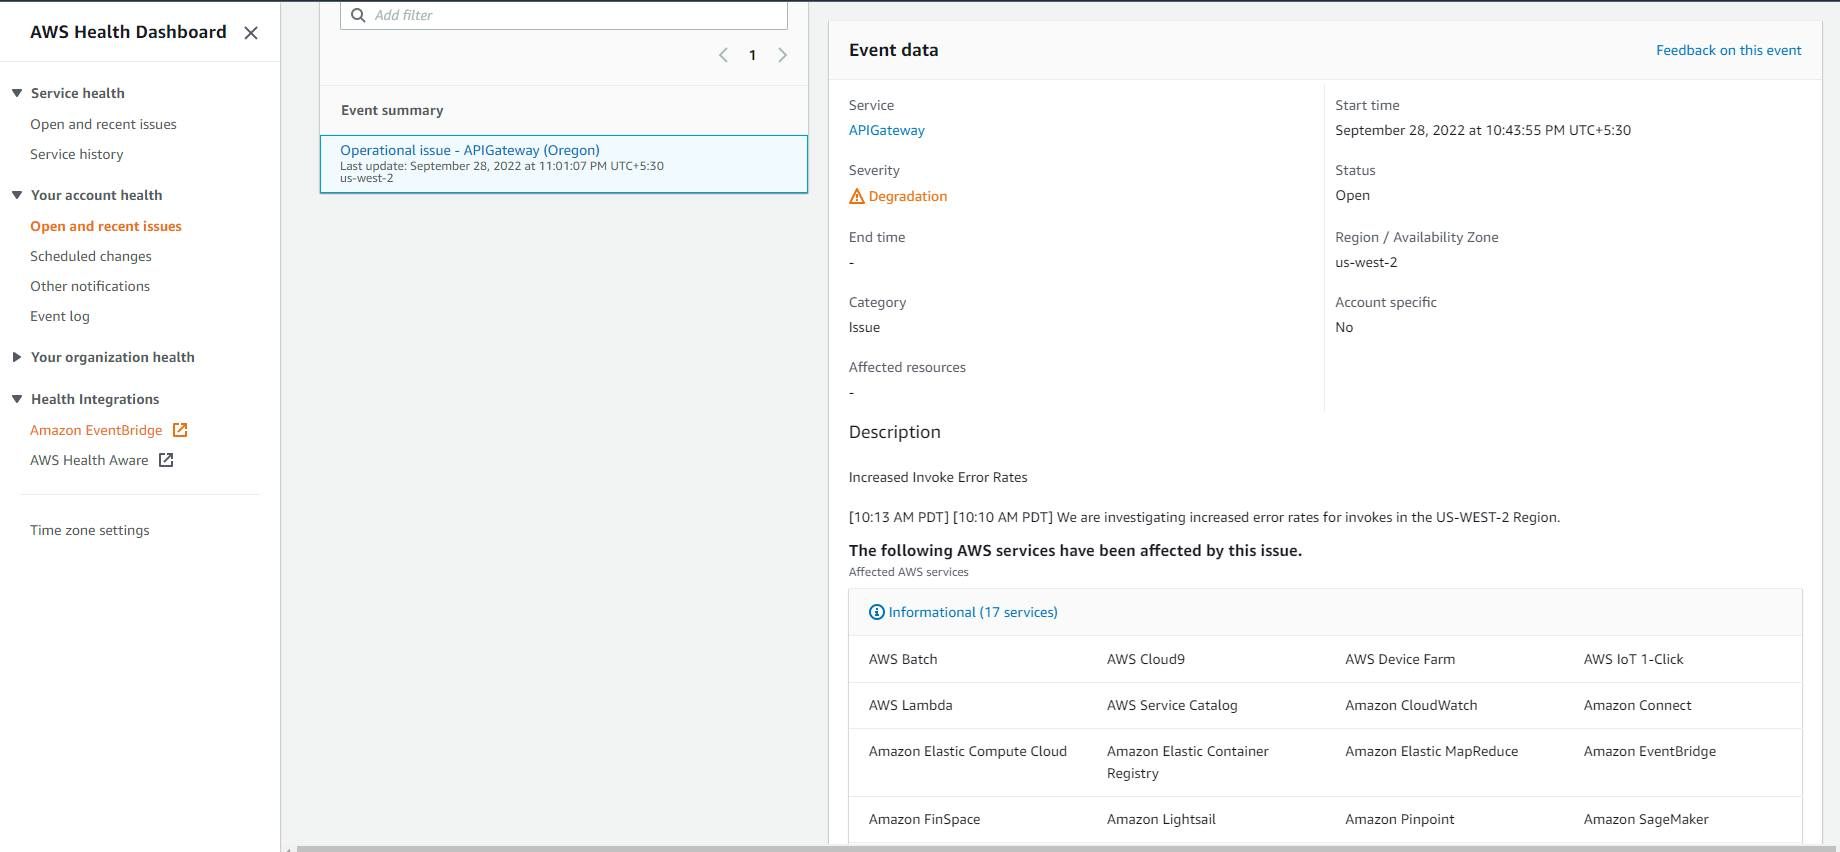The width and height of the screenshot is (1840, 852).
Task: Open 'Open and recent issues' under Service health
Action: click(x=103, y=124)
